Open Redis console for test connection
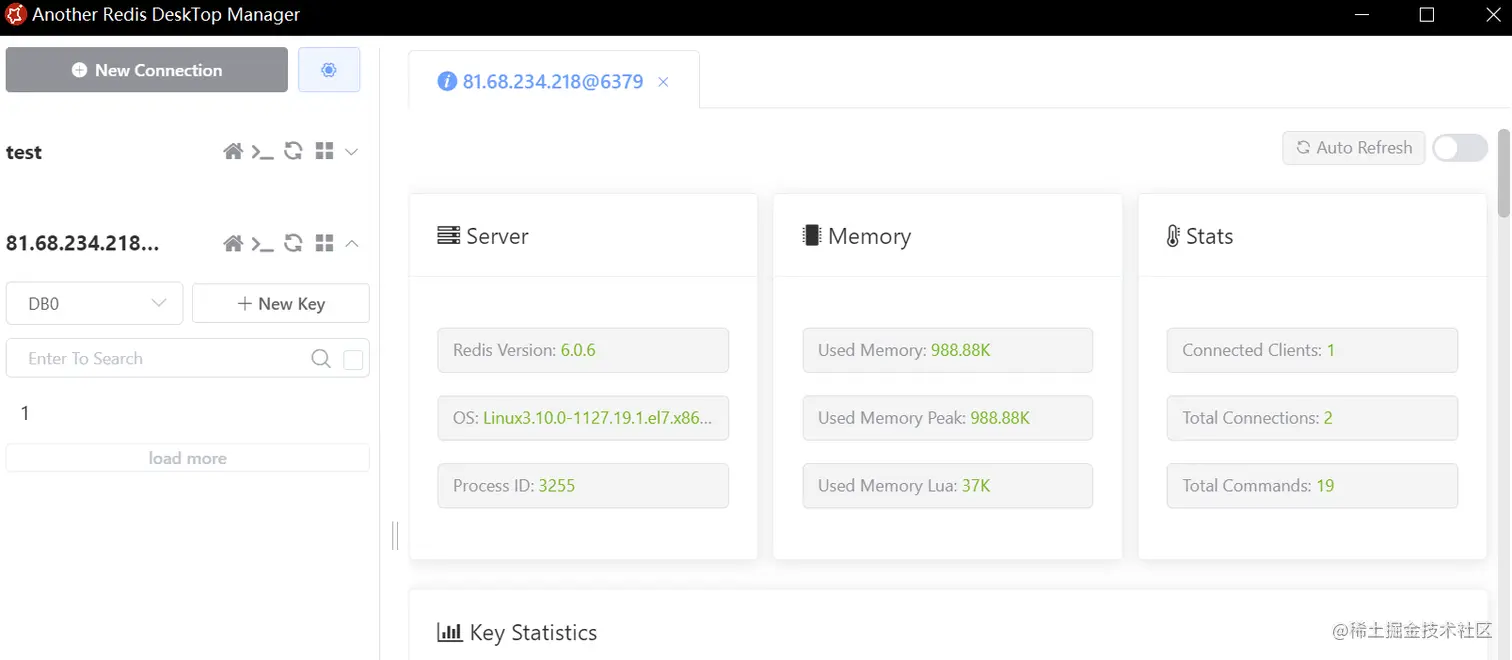Screen dimensions: 1512x660 pyautogui.click(x=262, y=152)
